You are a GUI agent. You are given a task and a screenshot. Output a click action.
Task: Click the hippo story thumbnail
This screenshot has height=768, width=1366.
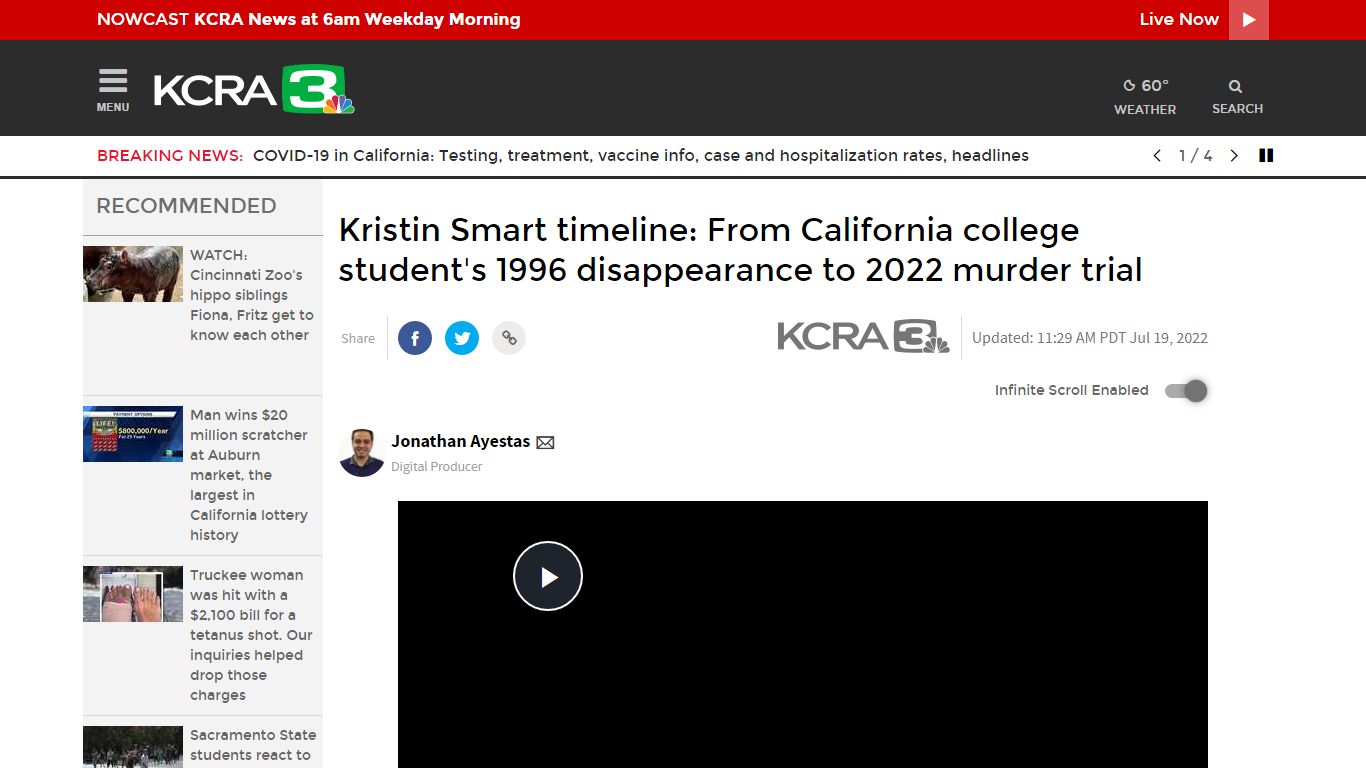(133, 274)
